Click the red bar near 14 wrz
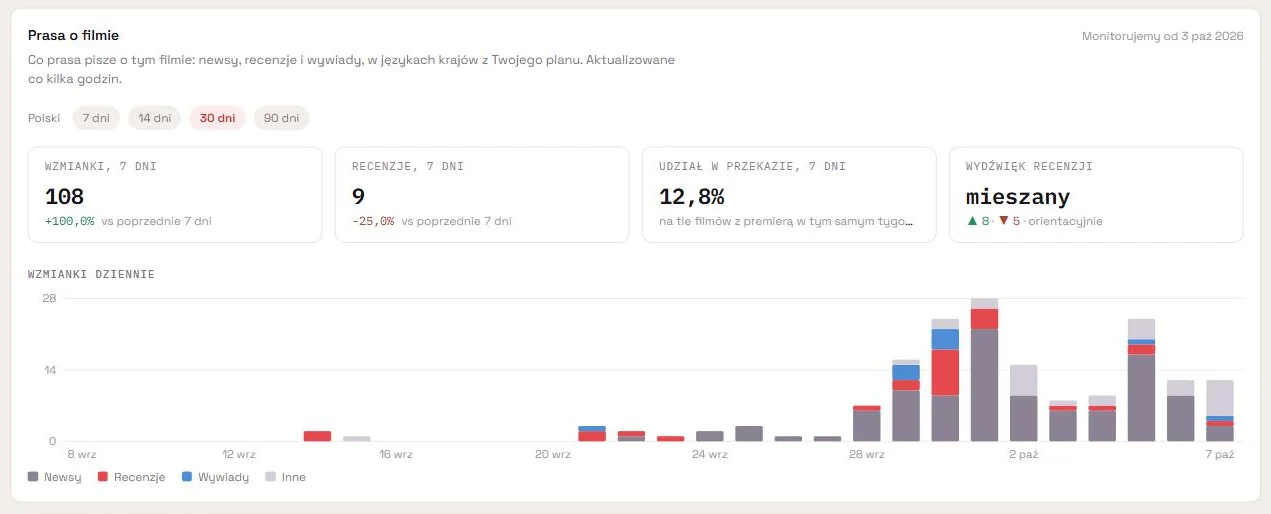 tap(317, 436)
